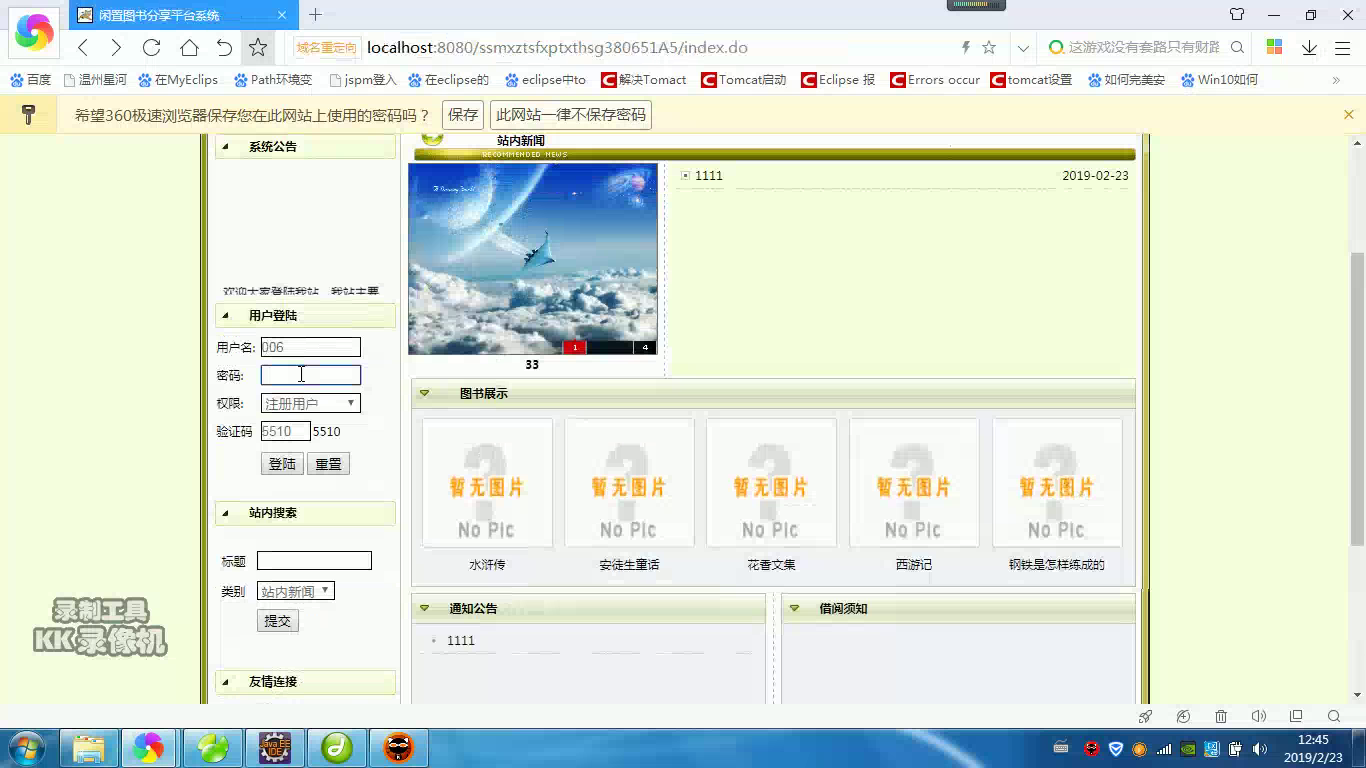Open the 权限 注册用户 dropdown
1366x768 pixels.
310,403
